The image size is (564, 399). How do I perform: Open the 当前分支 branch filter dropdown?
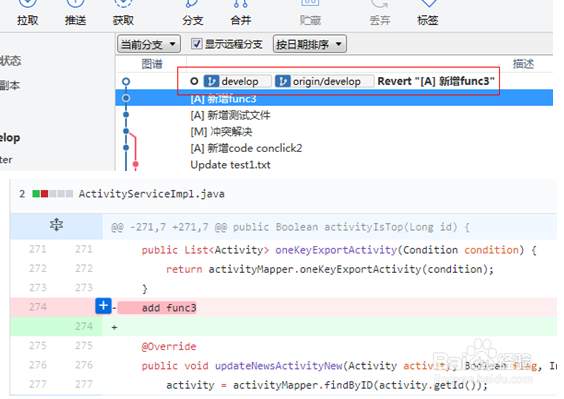click(149, 44)
